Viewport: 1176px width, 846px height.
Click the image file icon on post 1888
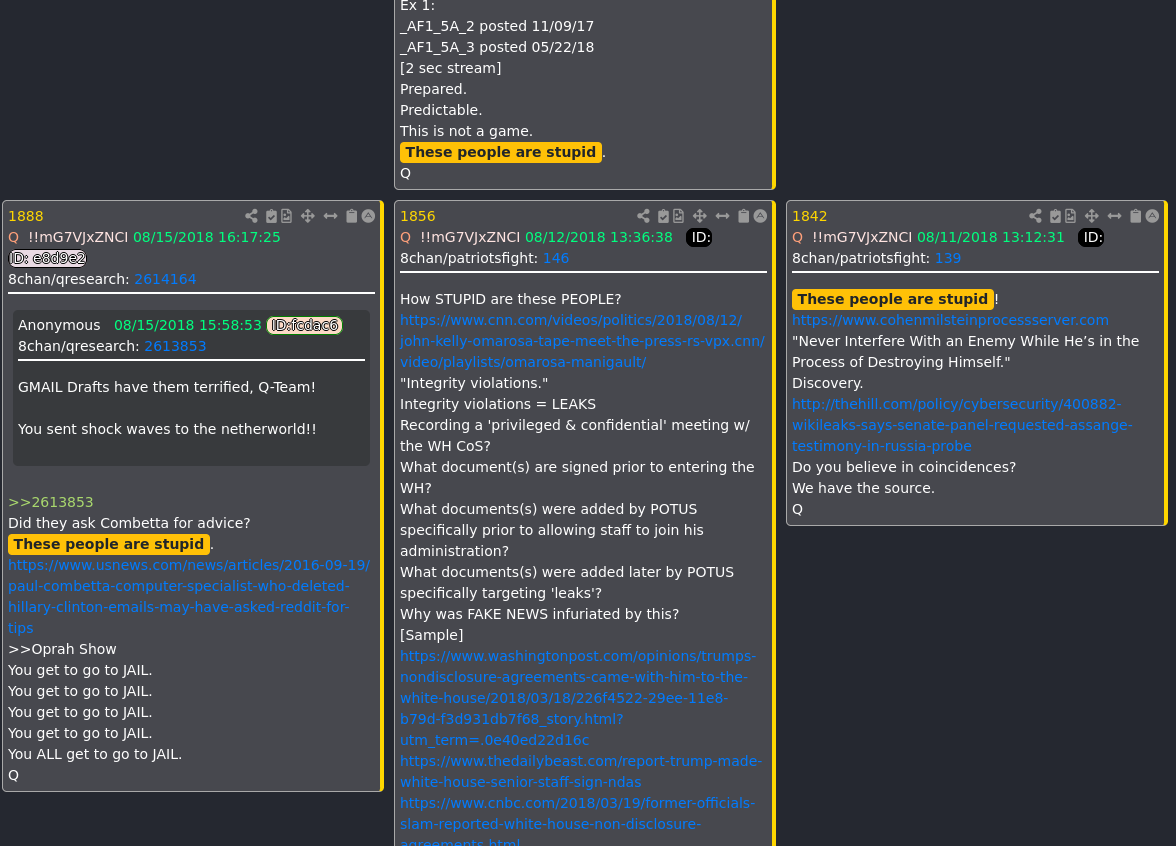[286, 216]
